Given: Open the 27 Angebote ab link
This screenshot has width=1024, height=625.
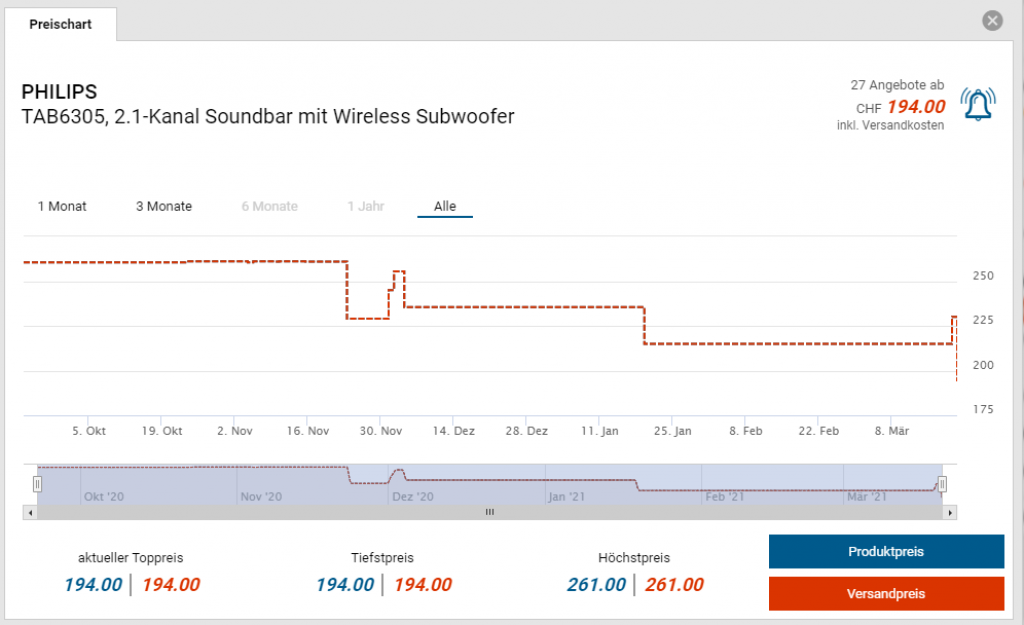Looking at the screenshot, I should coord(897,85).
